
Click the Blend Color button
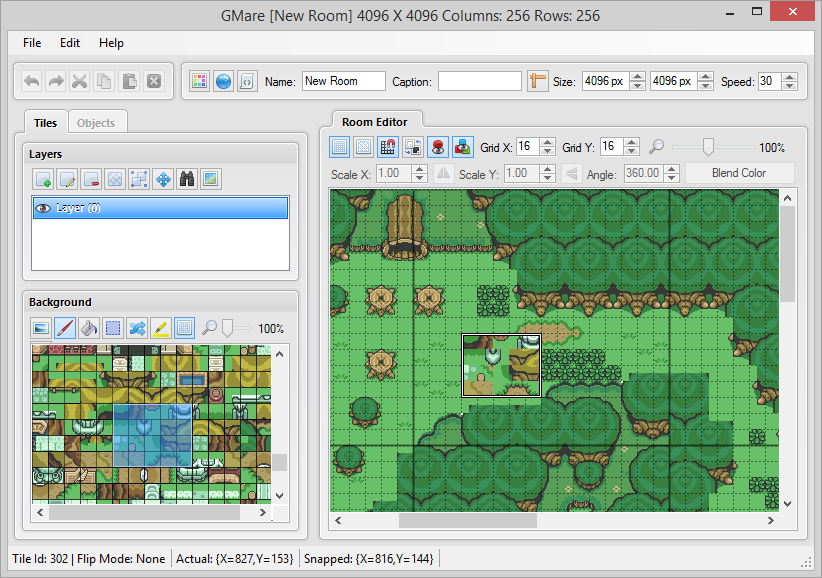coord(739,173)
